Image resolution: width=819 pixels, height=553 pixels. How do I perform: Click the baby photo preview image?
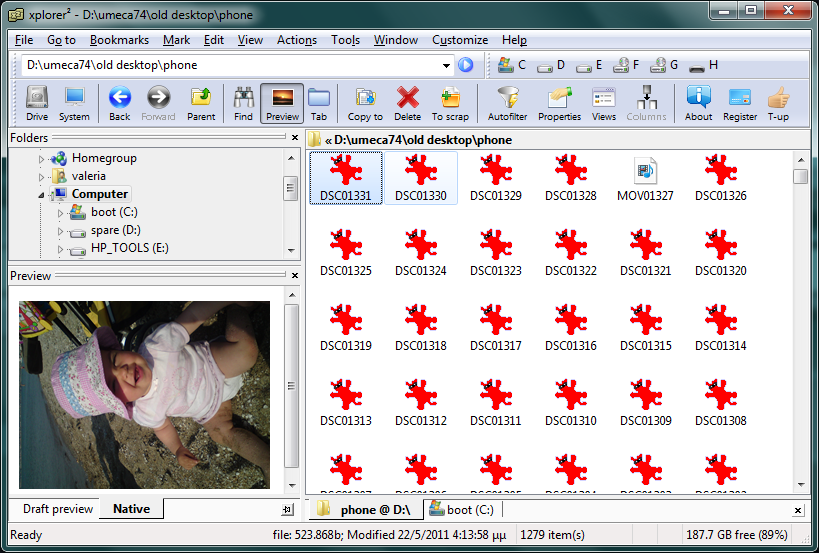(x=145, y=395)
